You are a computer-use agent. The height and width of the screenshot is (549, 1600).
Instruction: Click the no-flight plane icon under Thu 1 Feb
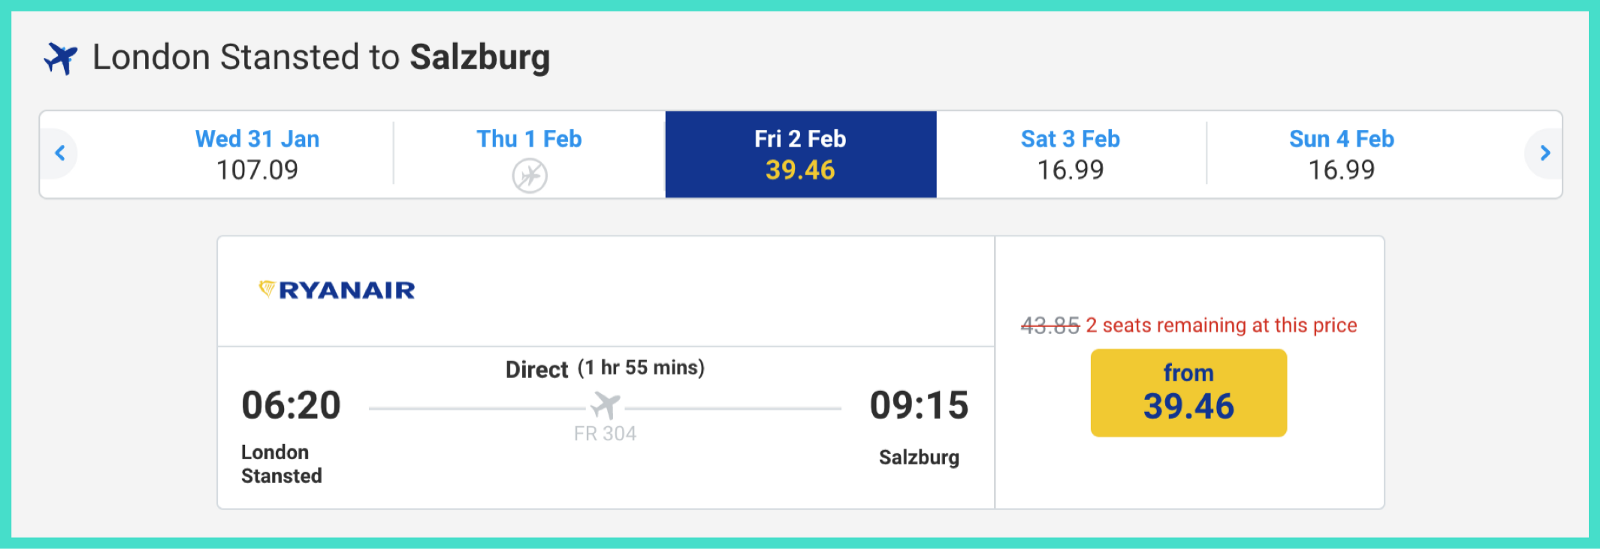530,176
